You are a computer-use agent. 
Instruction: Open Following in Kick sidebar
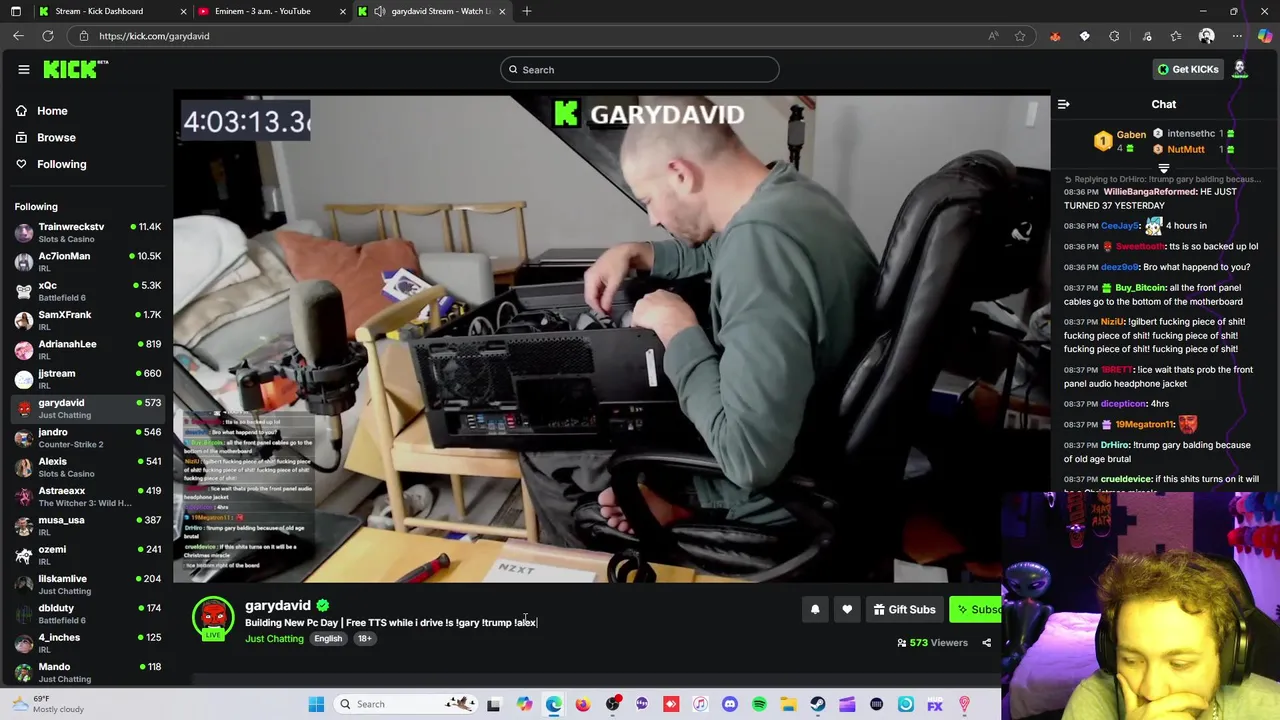[x=61, y=164]
